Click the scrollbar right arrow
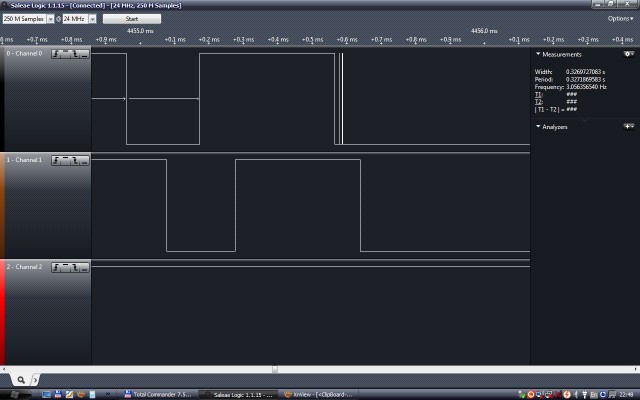Viewport: 640px width, 400px height. [x=636, y=369]
